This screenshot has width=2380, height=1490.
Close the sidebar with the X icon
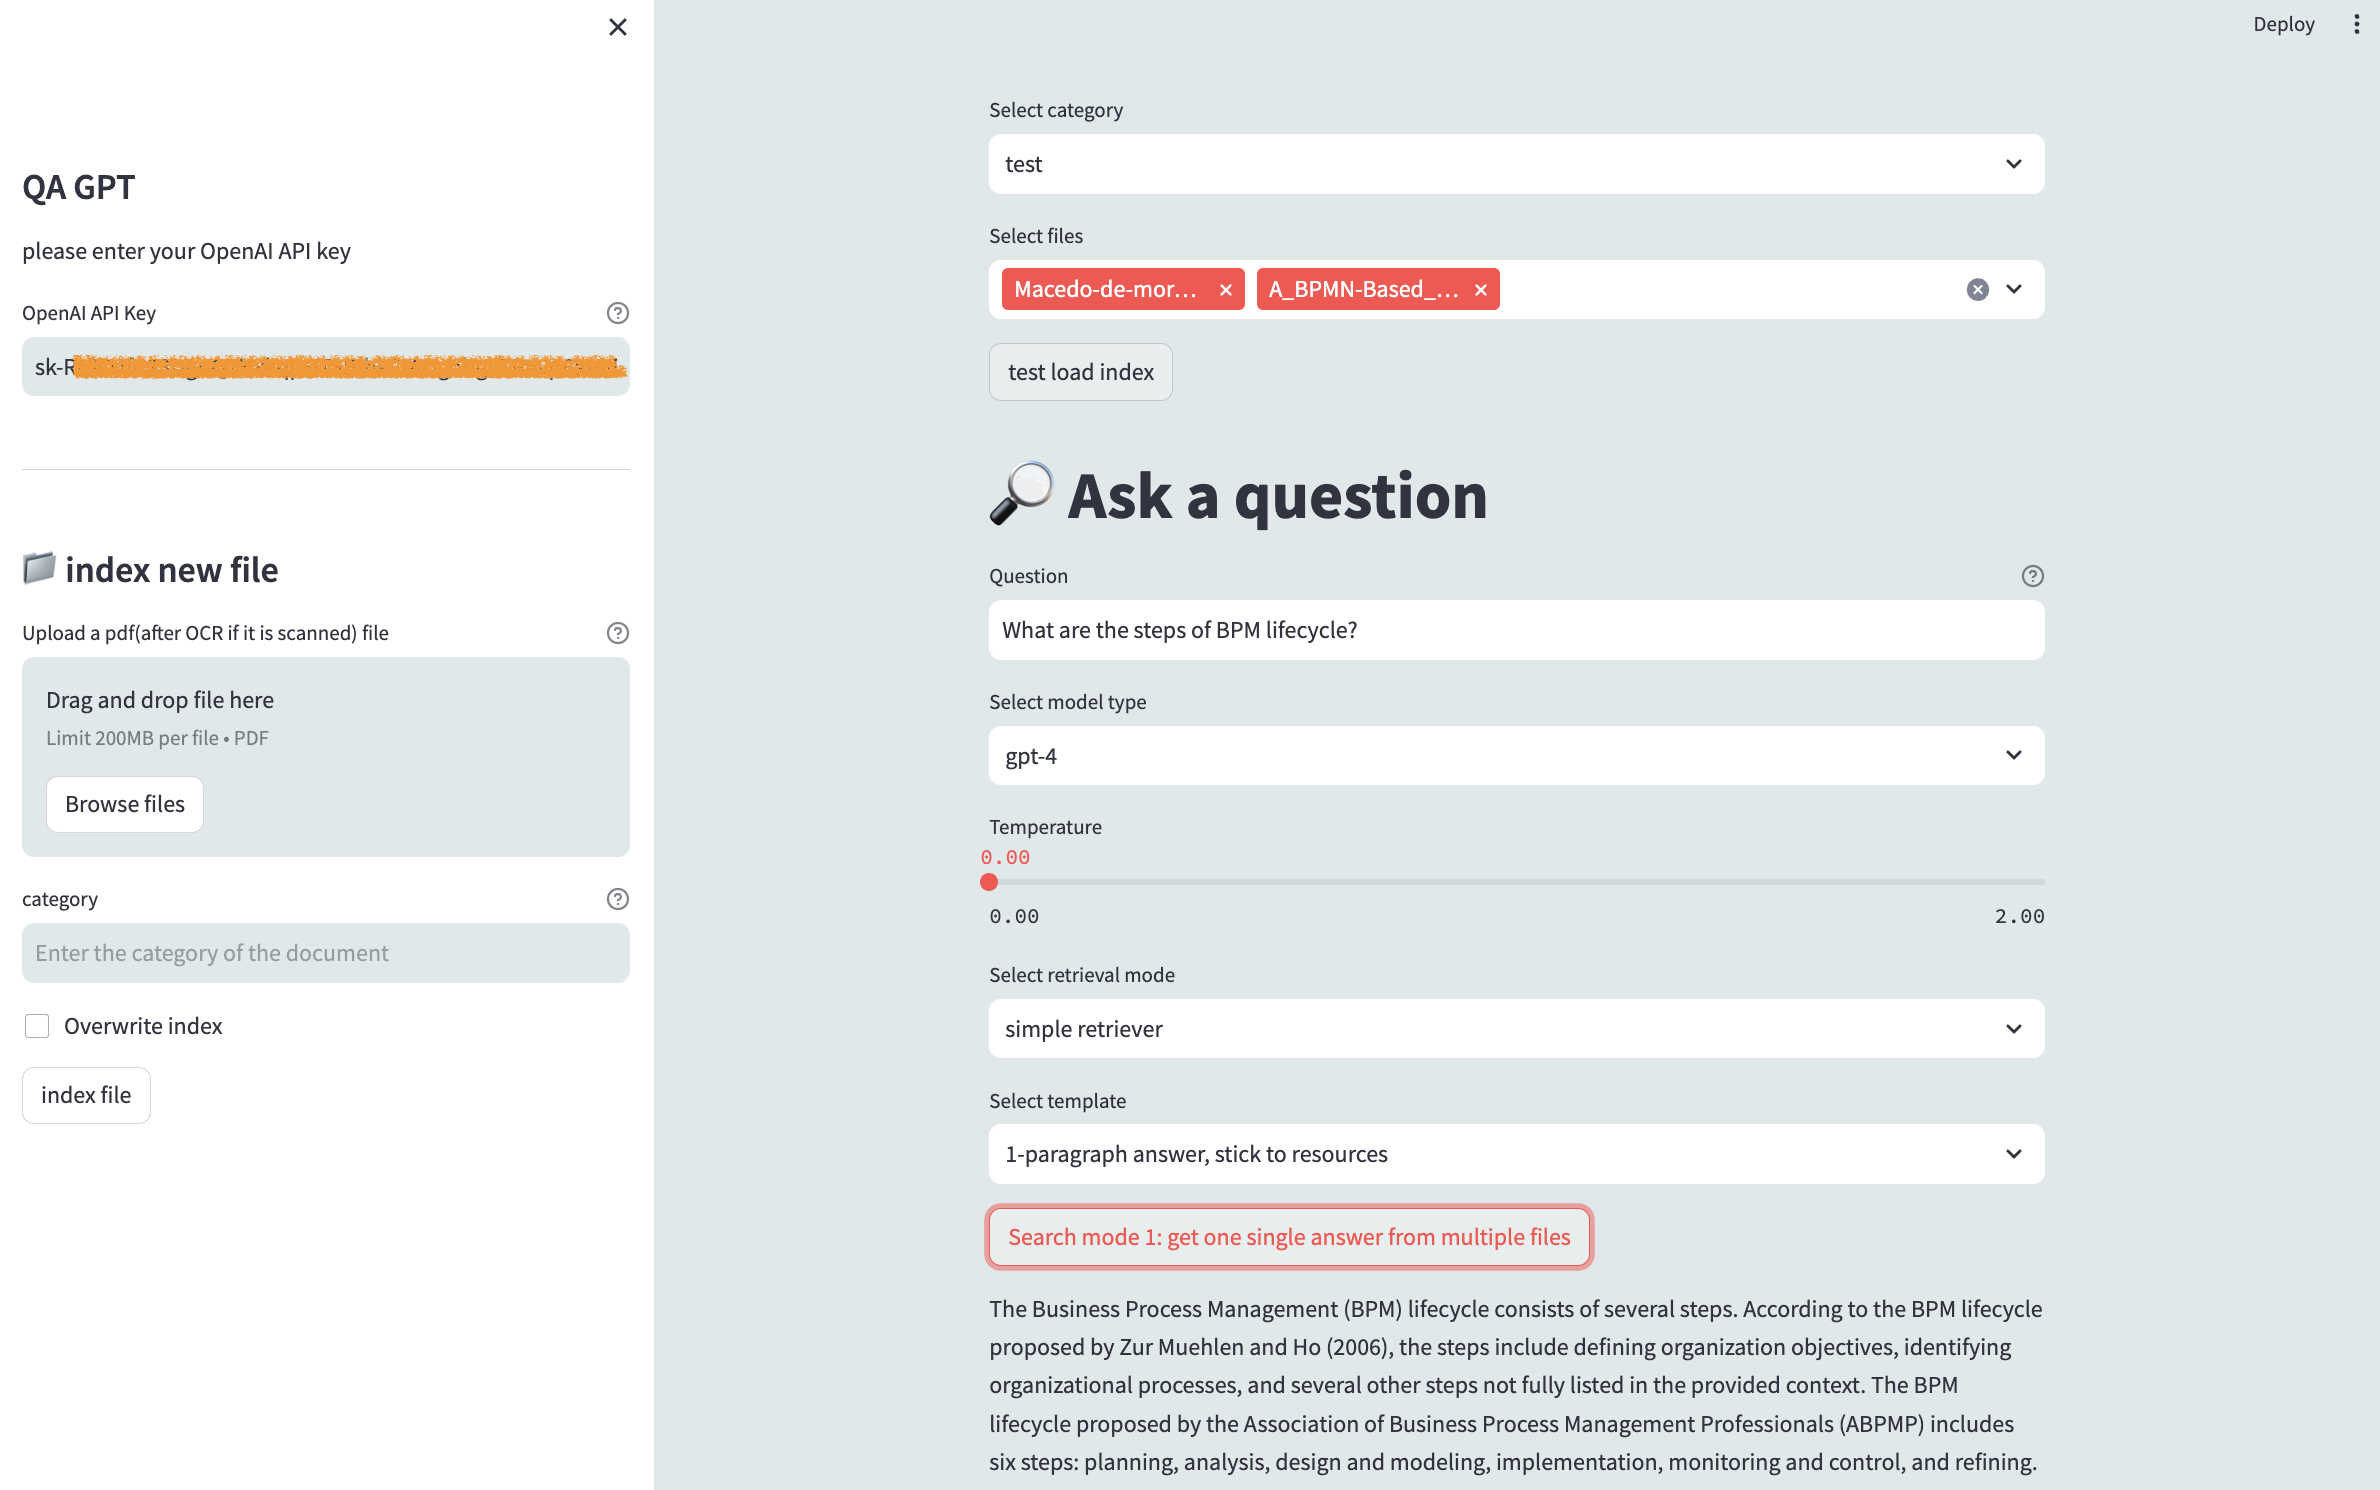point(618,27)
